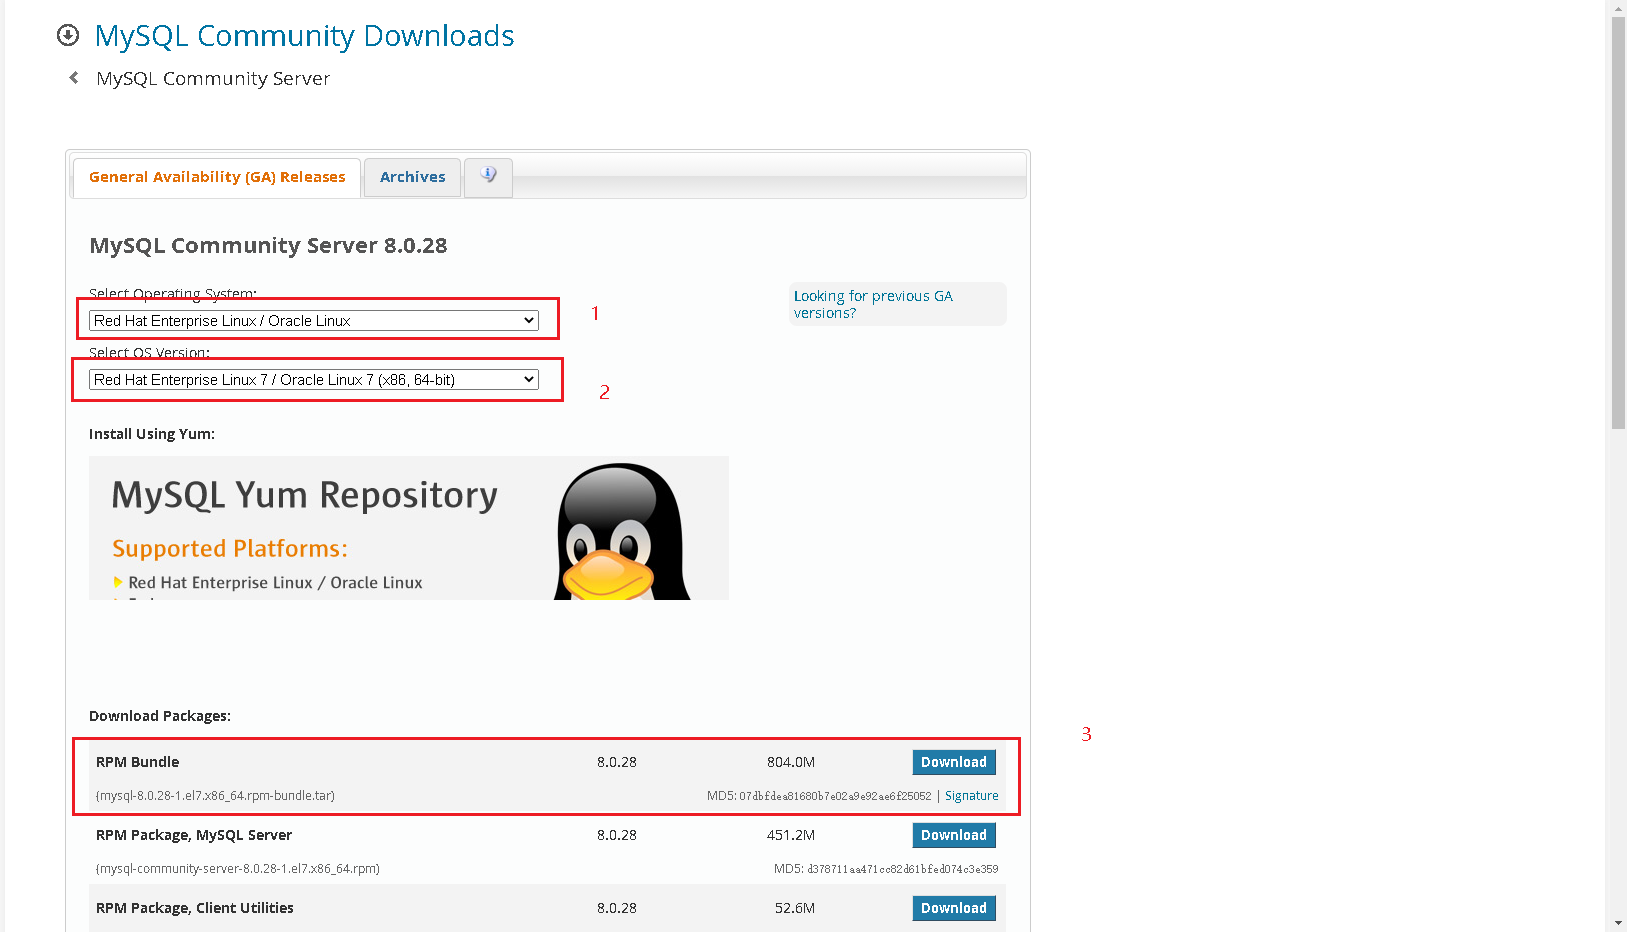Click the MySQL Community Server 8.0.28 heading
This screenshot has height=932, width=1627.
[268, 246]
